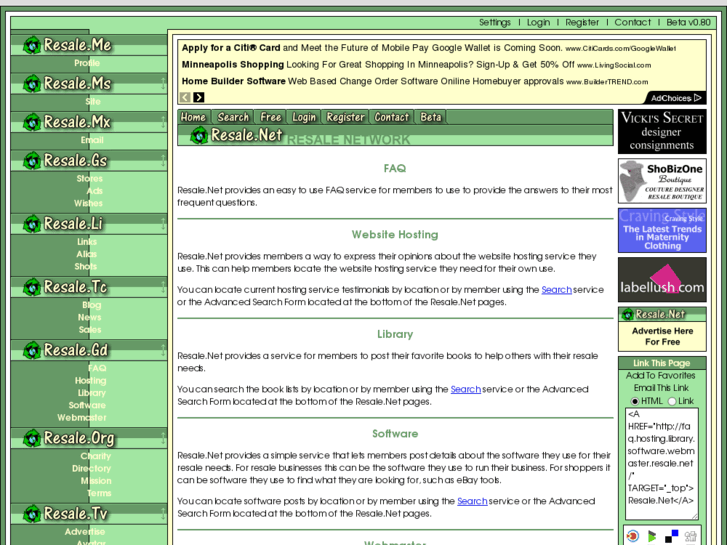Toggle the arrow on Resale.Gs header
This screenshot has height=545, width=727.
point(163,160)
